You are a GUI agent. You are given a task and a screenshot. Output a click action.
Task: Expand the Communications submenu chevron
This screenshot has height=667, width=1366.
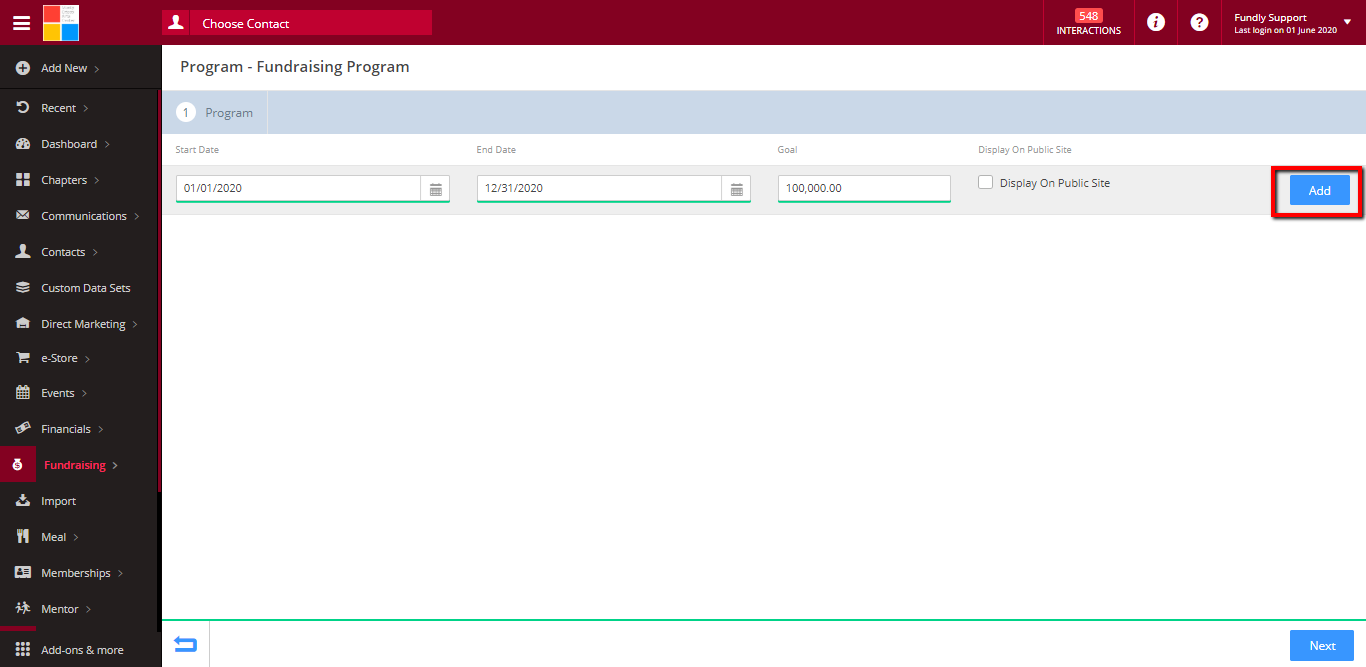coord(137,217)
